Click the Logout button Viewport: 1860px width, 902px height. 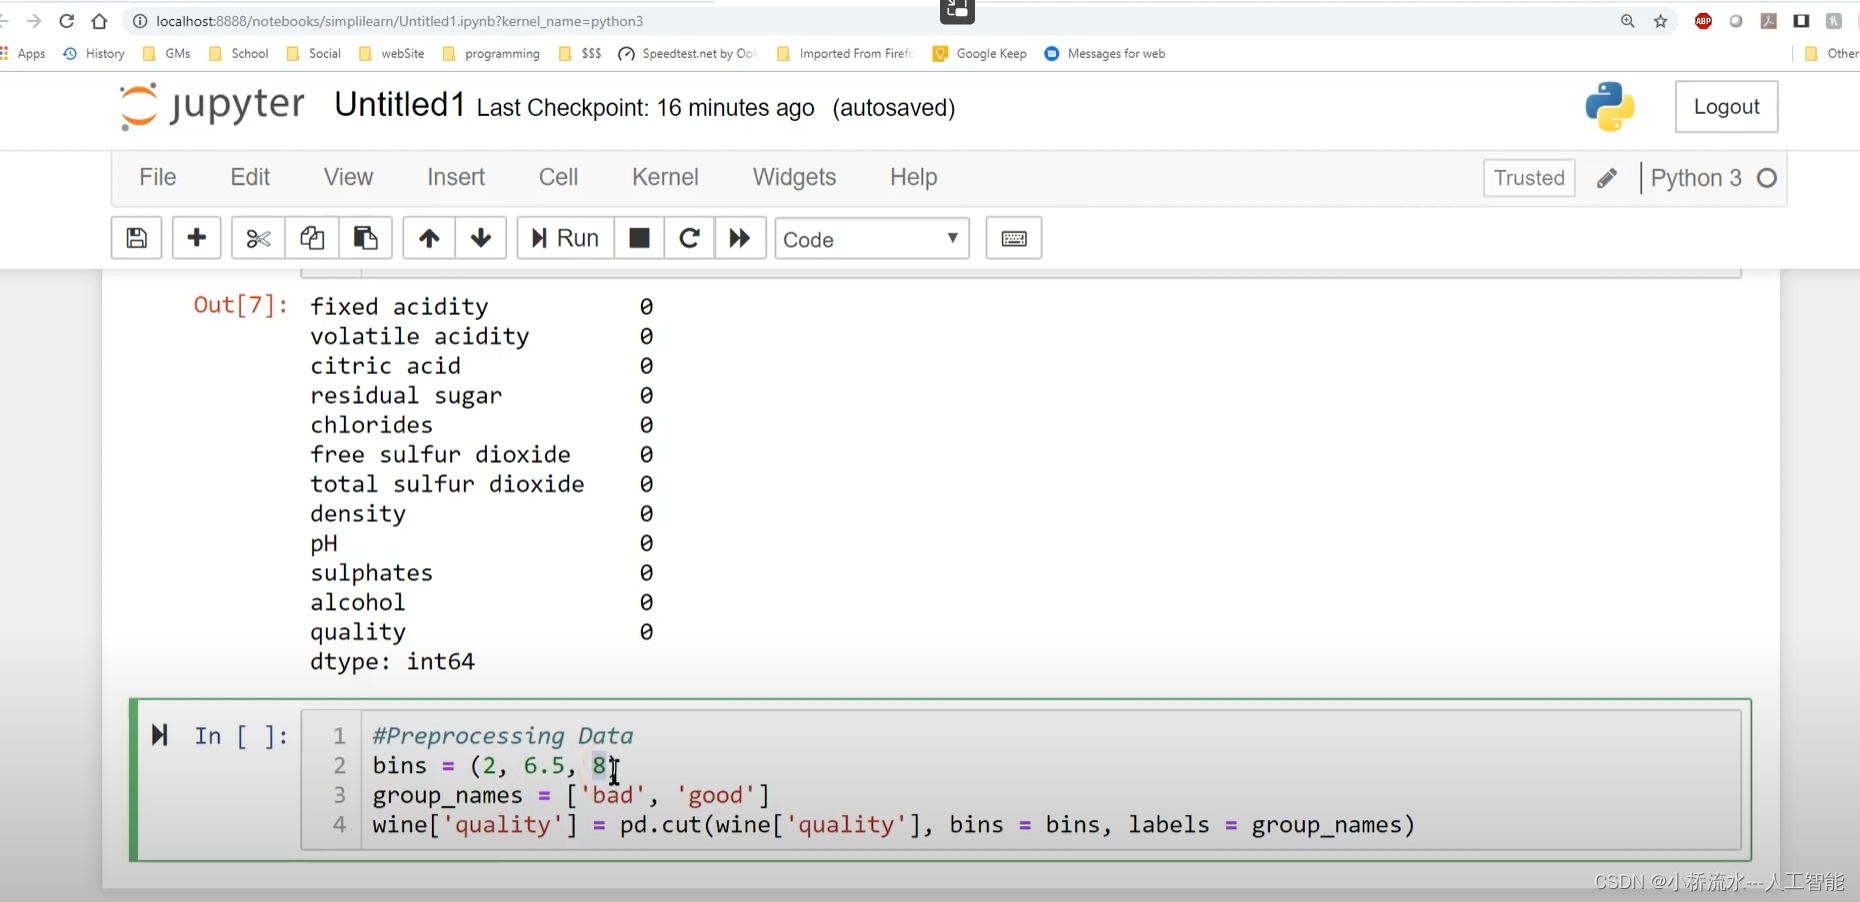pyautogui.click(x=1726, y=107)
